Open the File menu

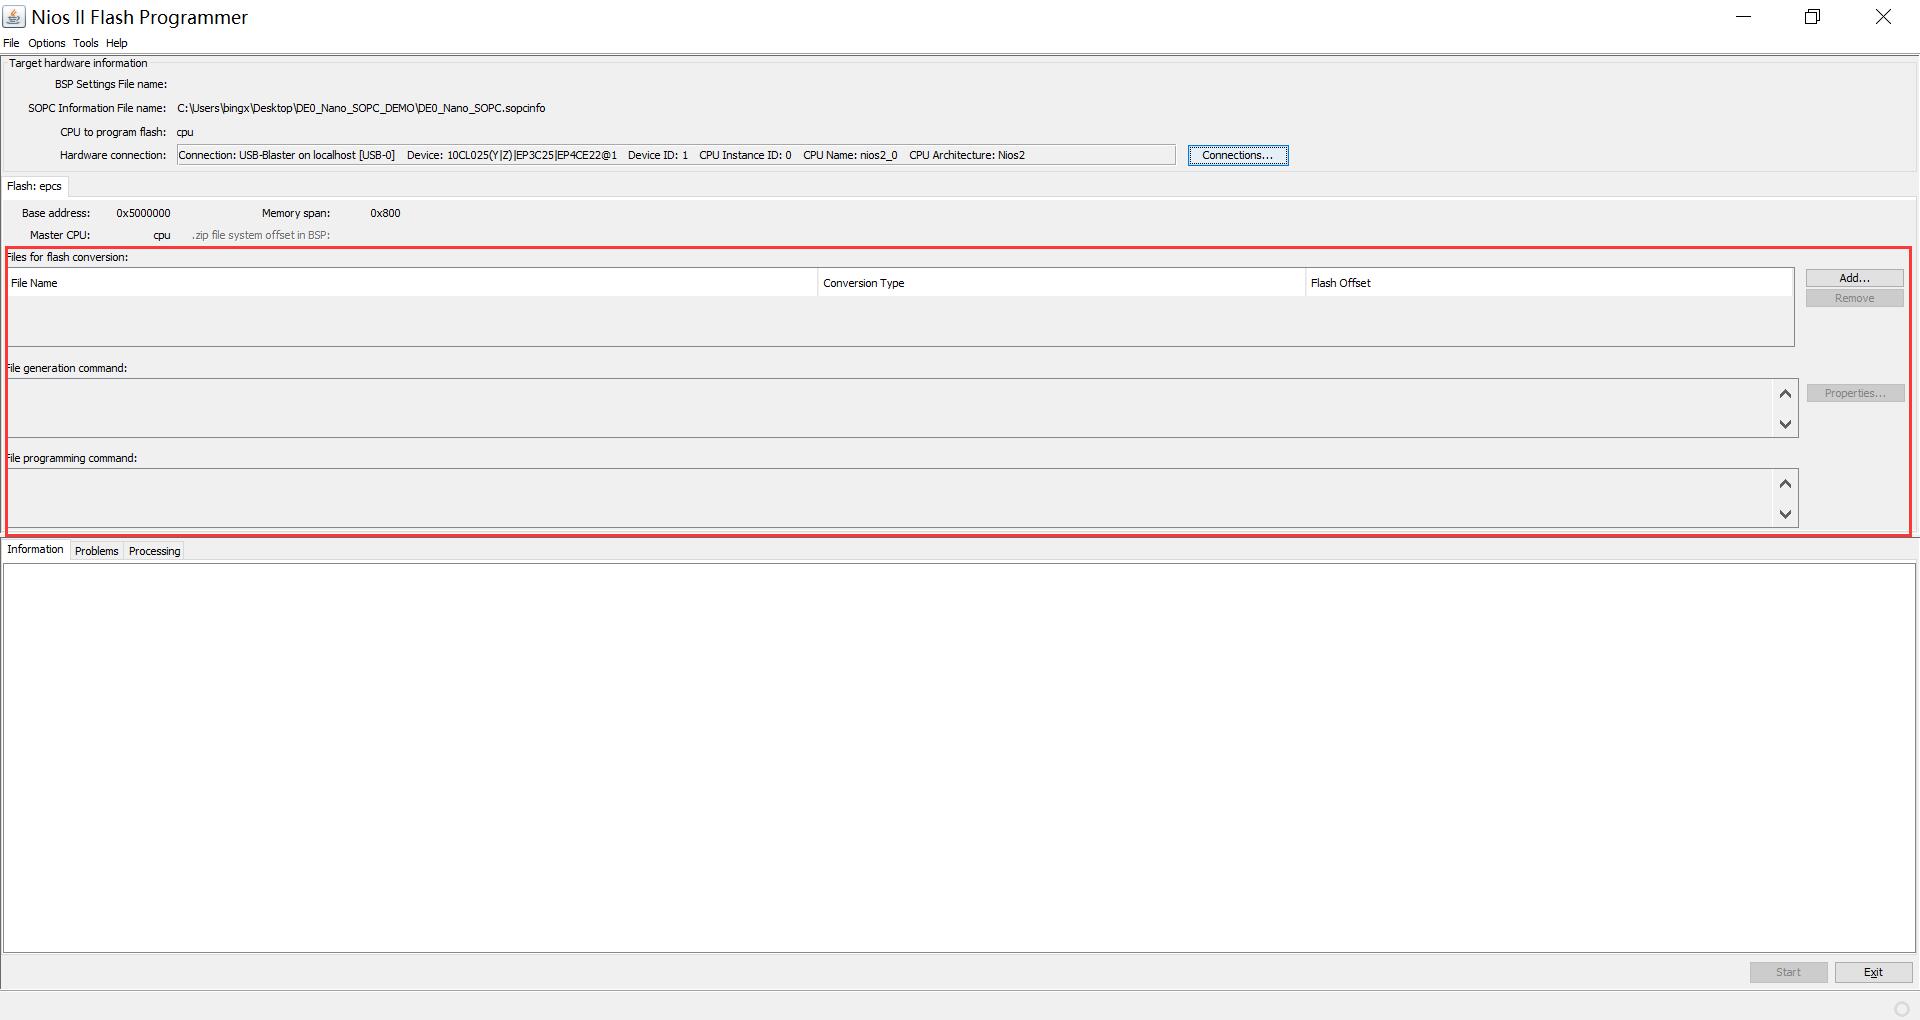click(x=11, y=43)
